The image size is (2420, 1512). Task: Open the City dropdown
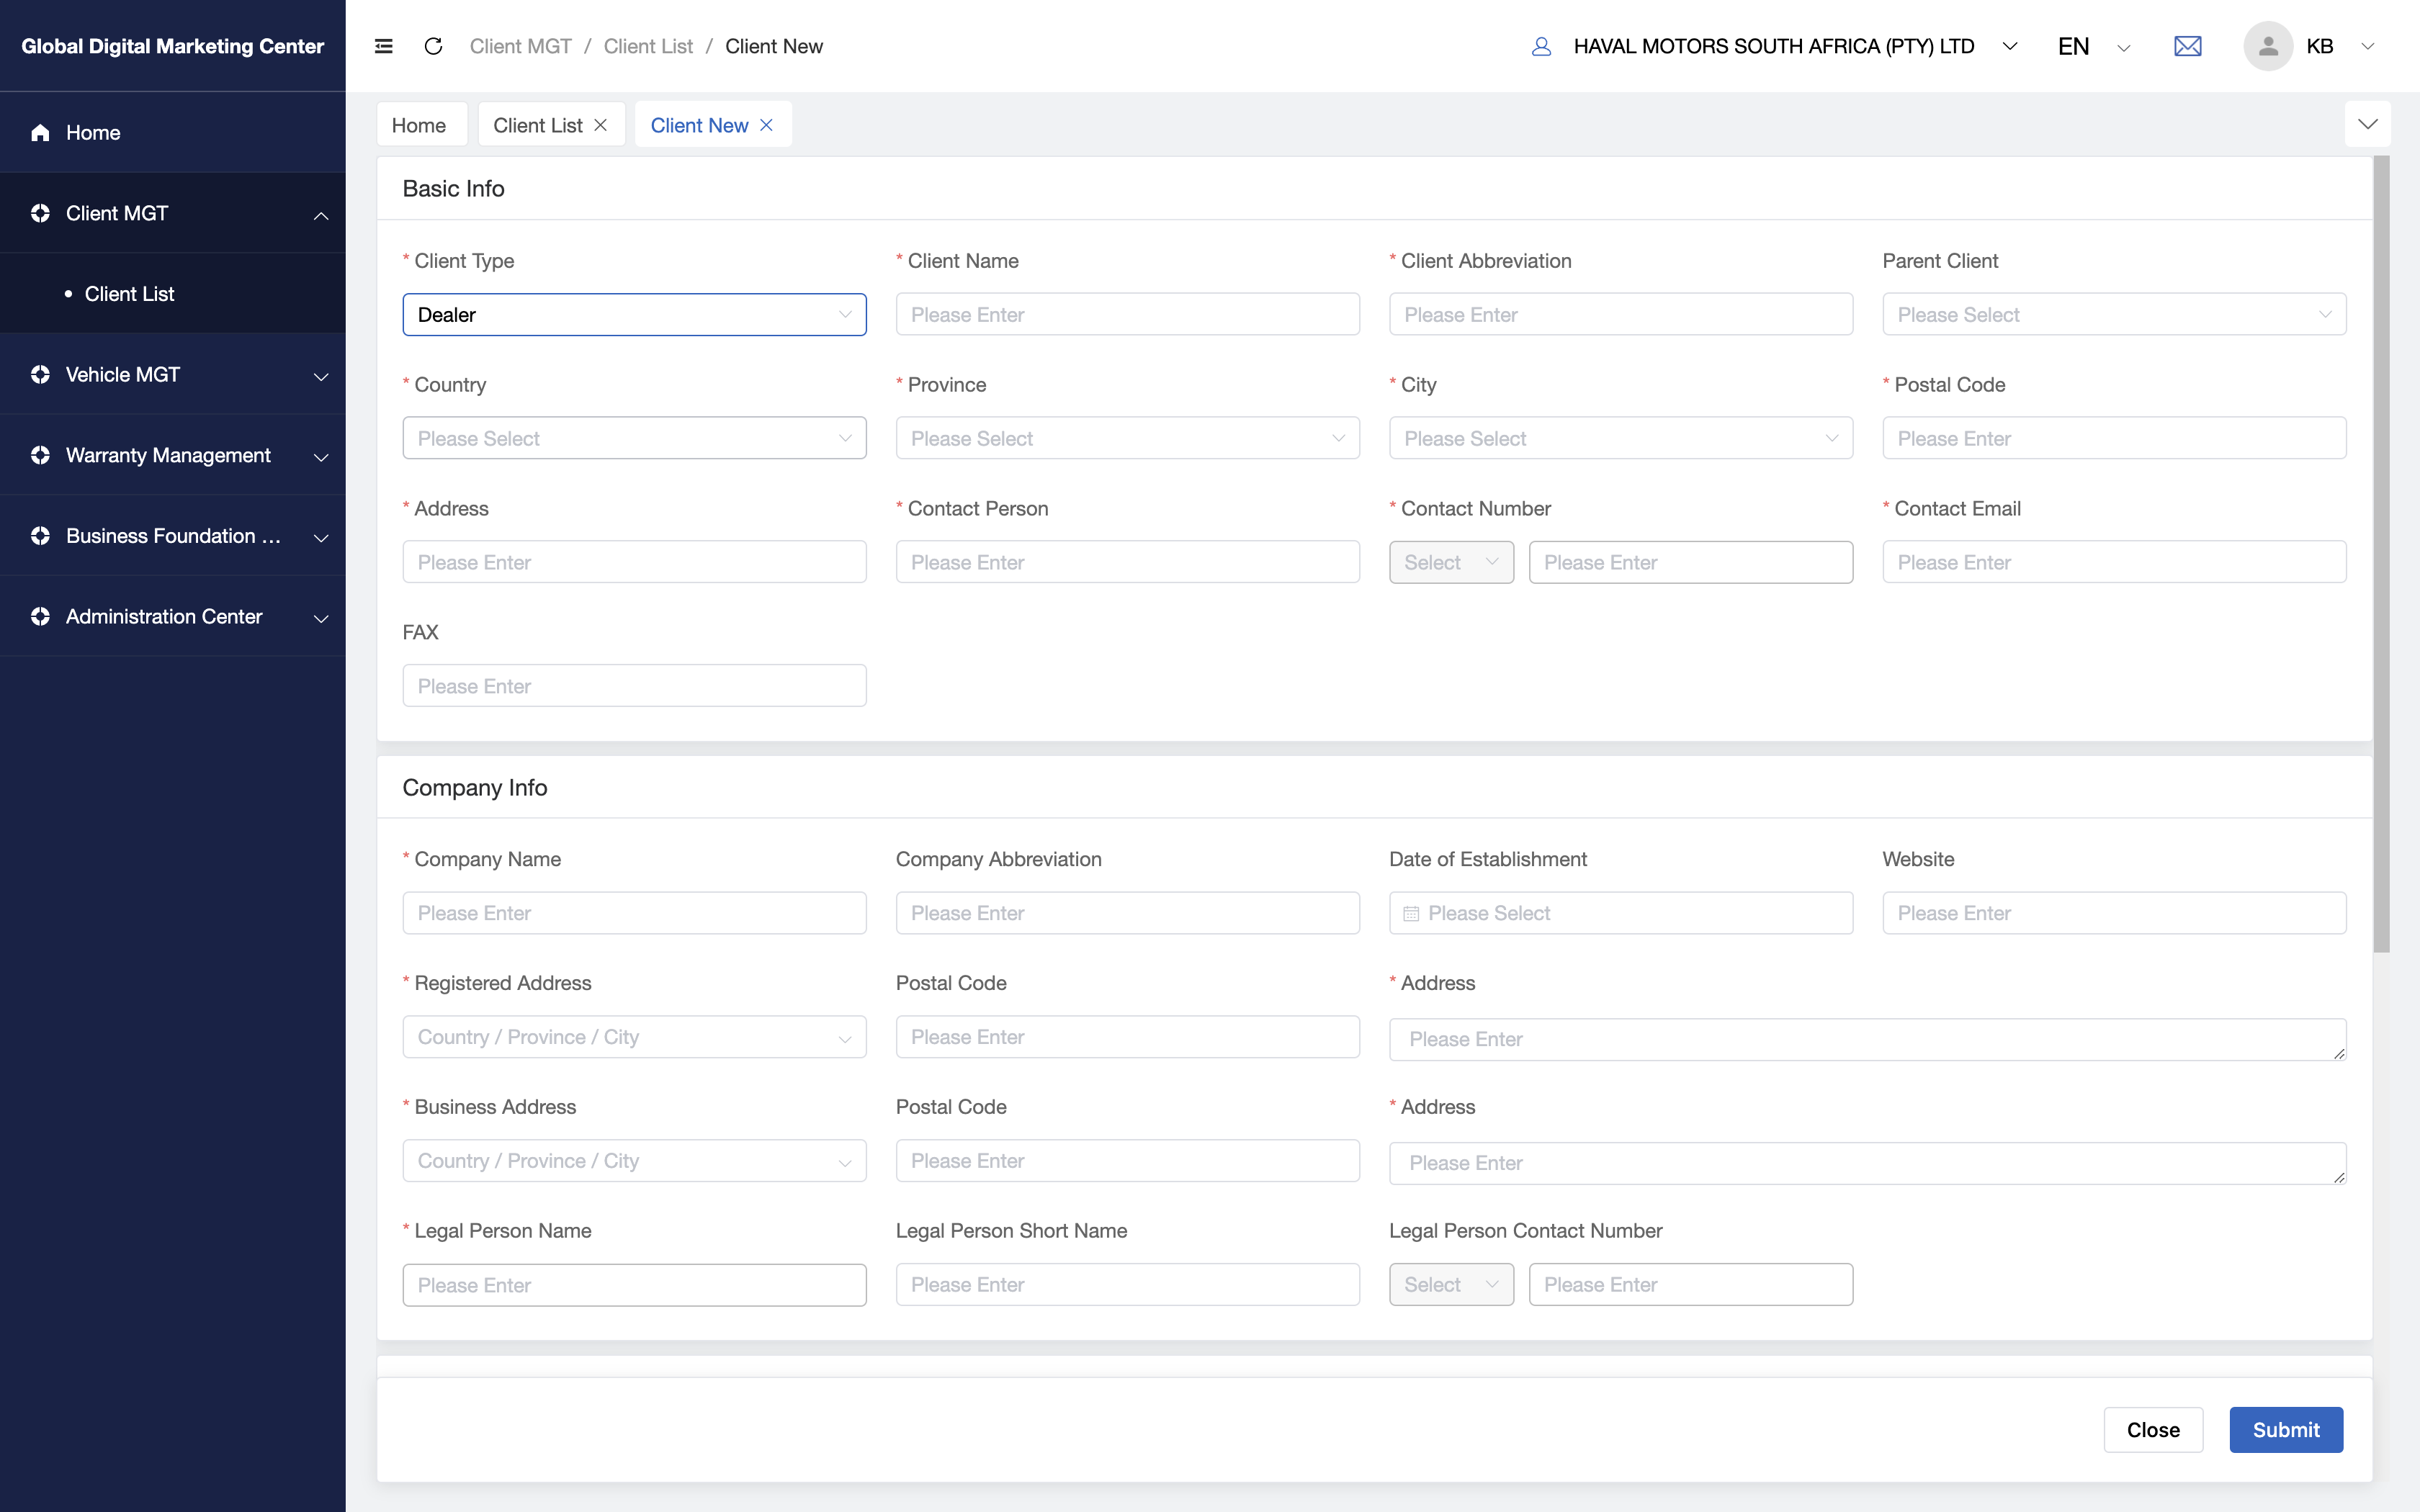point(1620,438)
